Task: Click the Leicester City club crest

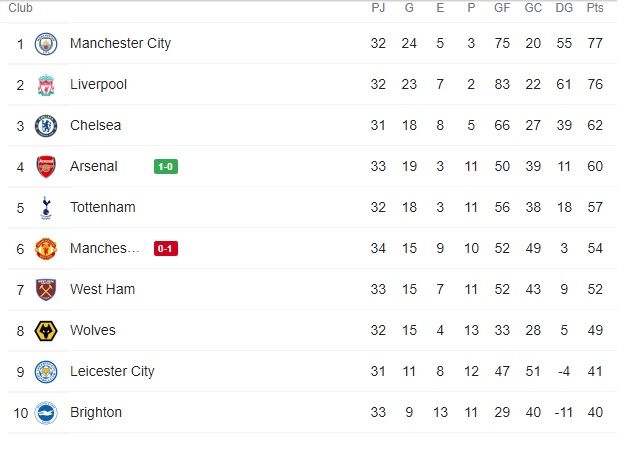Action: pyautogui.click(x=46, y=372)
